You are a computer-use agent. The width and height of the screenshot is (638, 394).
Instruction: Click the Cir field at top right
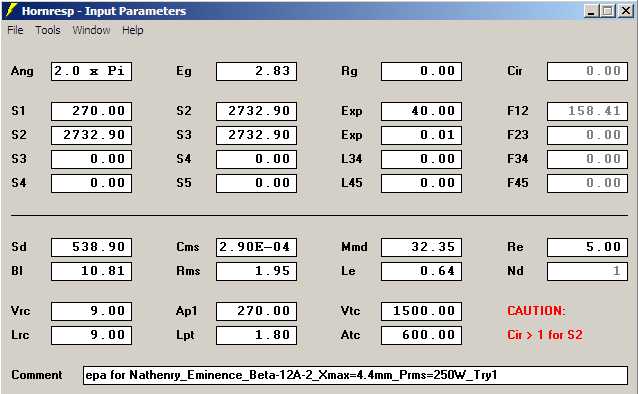tap(588, 71)
